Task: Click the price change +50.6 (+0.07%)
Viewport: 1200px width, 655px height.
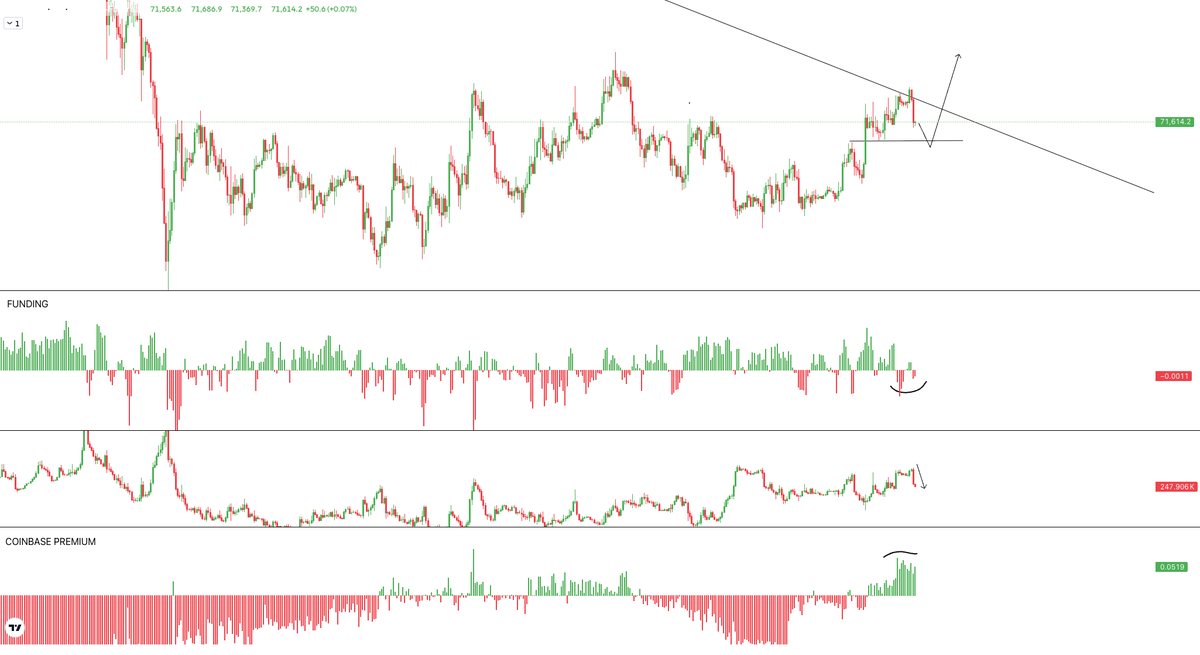Action: coord(331,9)
